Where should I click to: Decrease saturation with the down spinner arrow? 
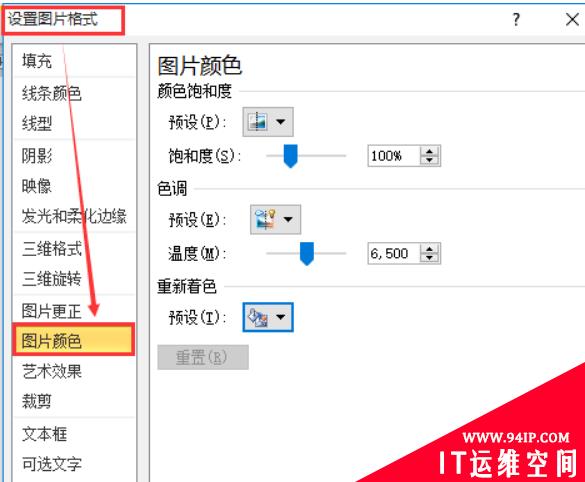click(x=430, y=160)
